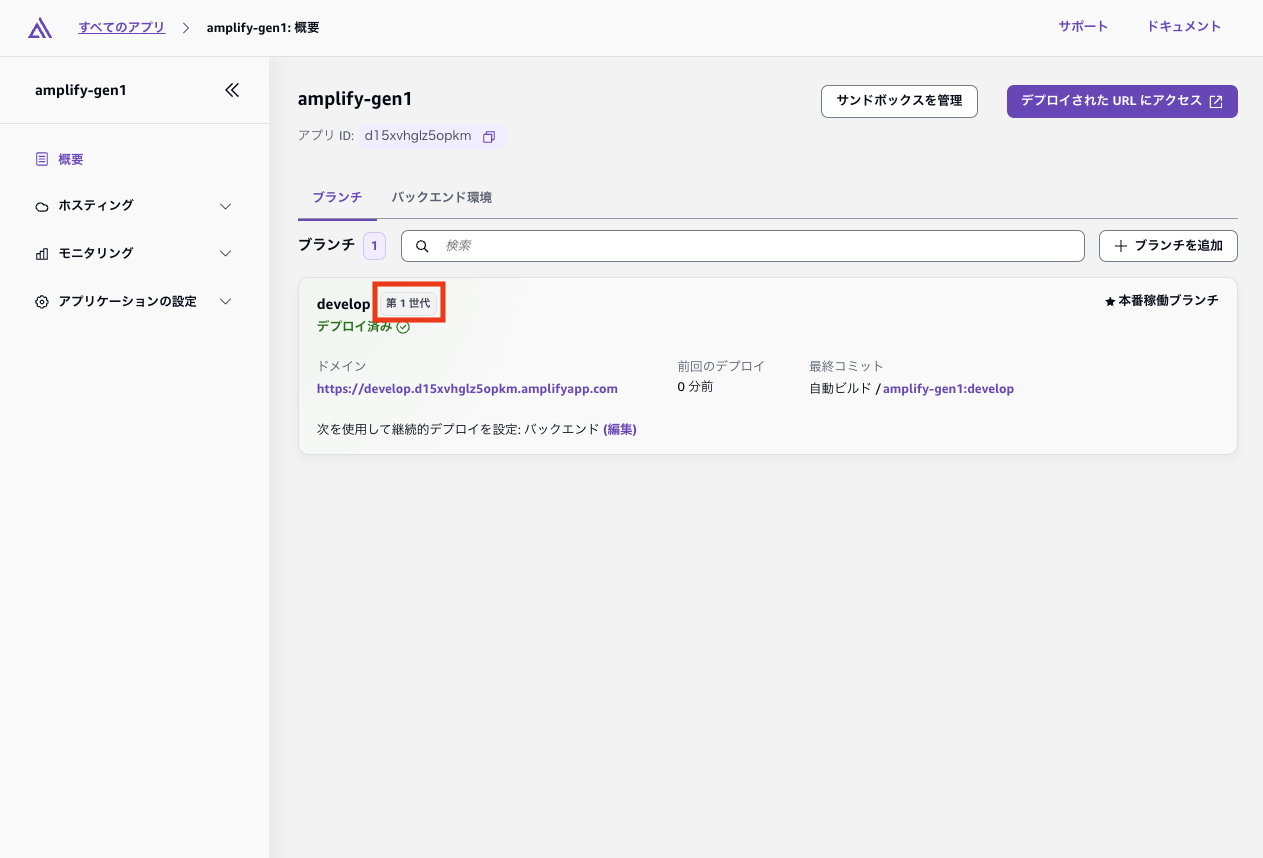Click the ブランチを追加 button
The height and width of the screenshot is (858, 1263).
click(1168, 246)
